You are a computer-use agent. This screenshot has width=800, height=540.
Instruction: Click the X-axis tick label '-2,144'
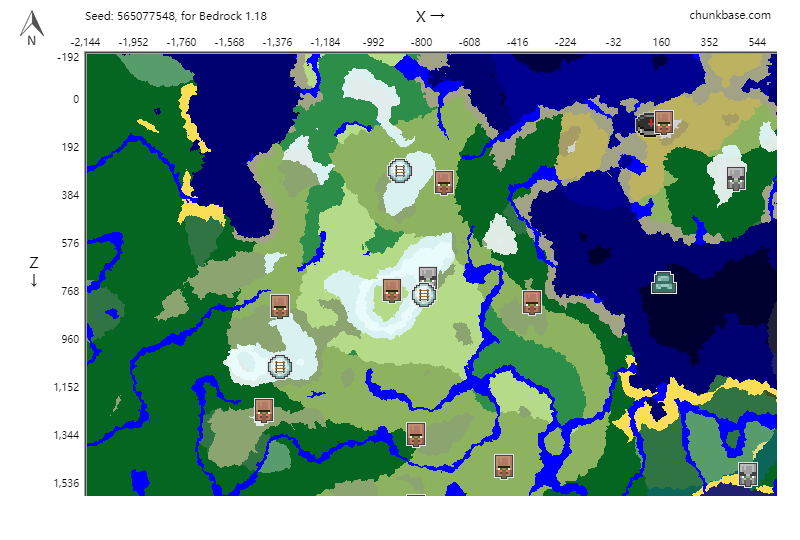tap(85, 42)
